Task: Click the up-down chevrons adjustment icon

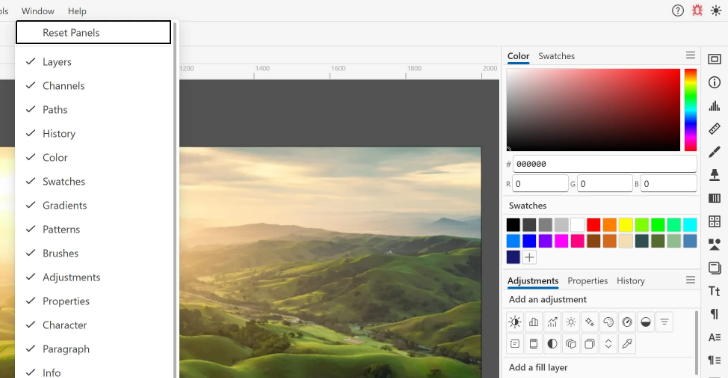Action: tap(608, 344)
